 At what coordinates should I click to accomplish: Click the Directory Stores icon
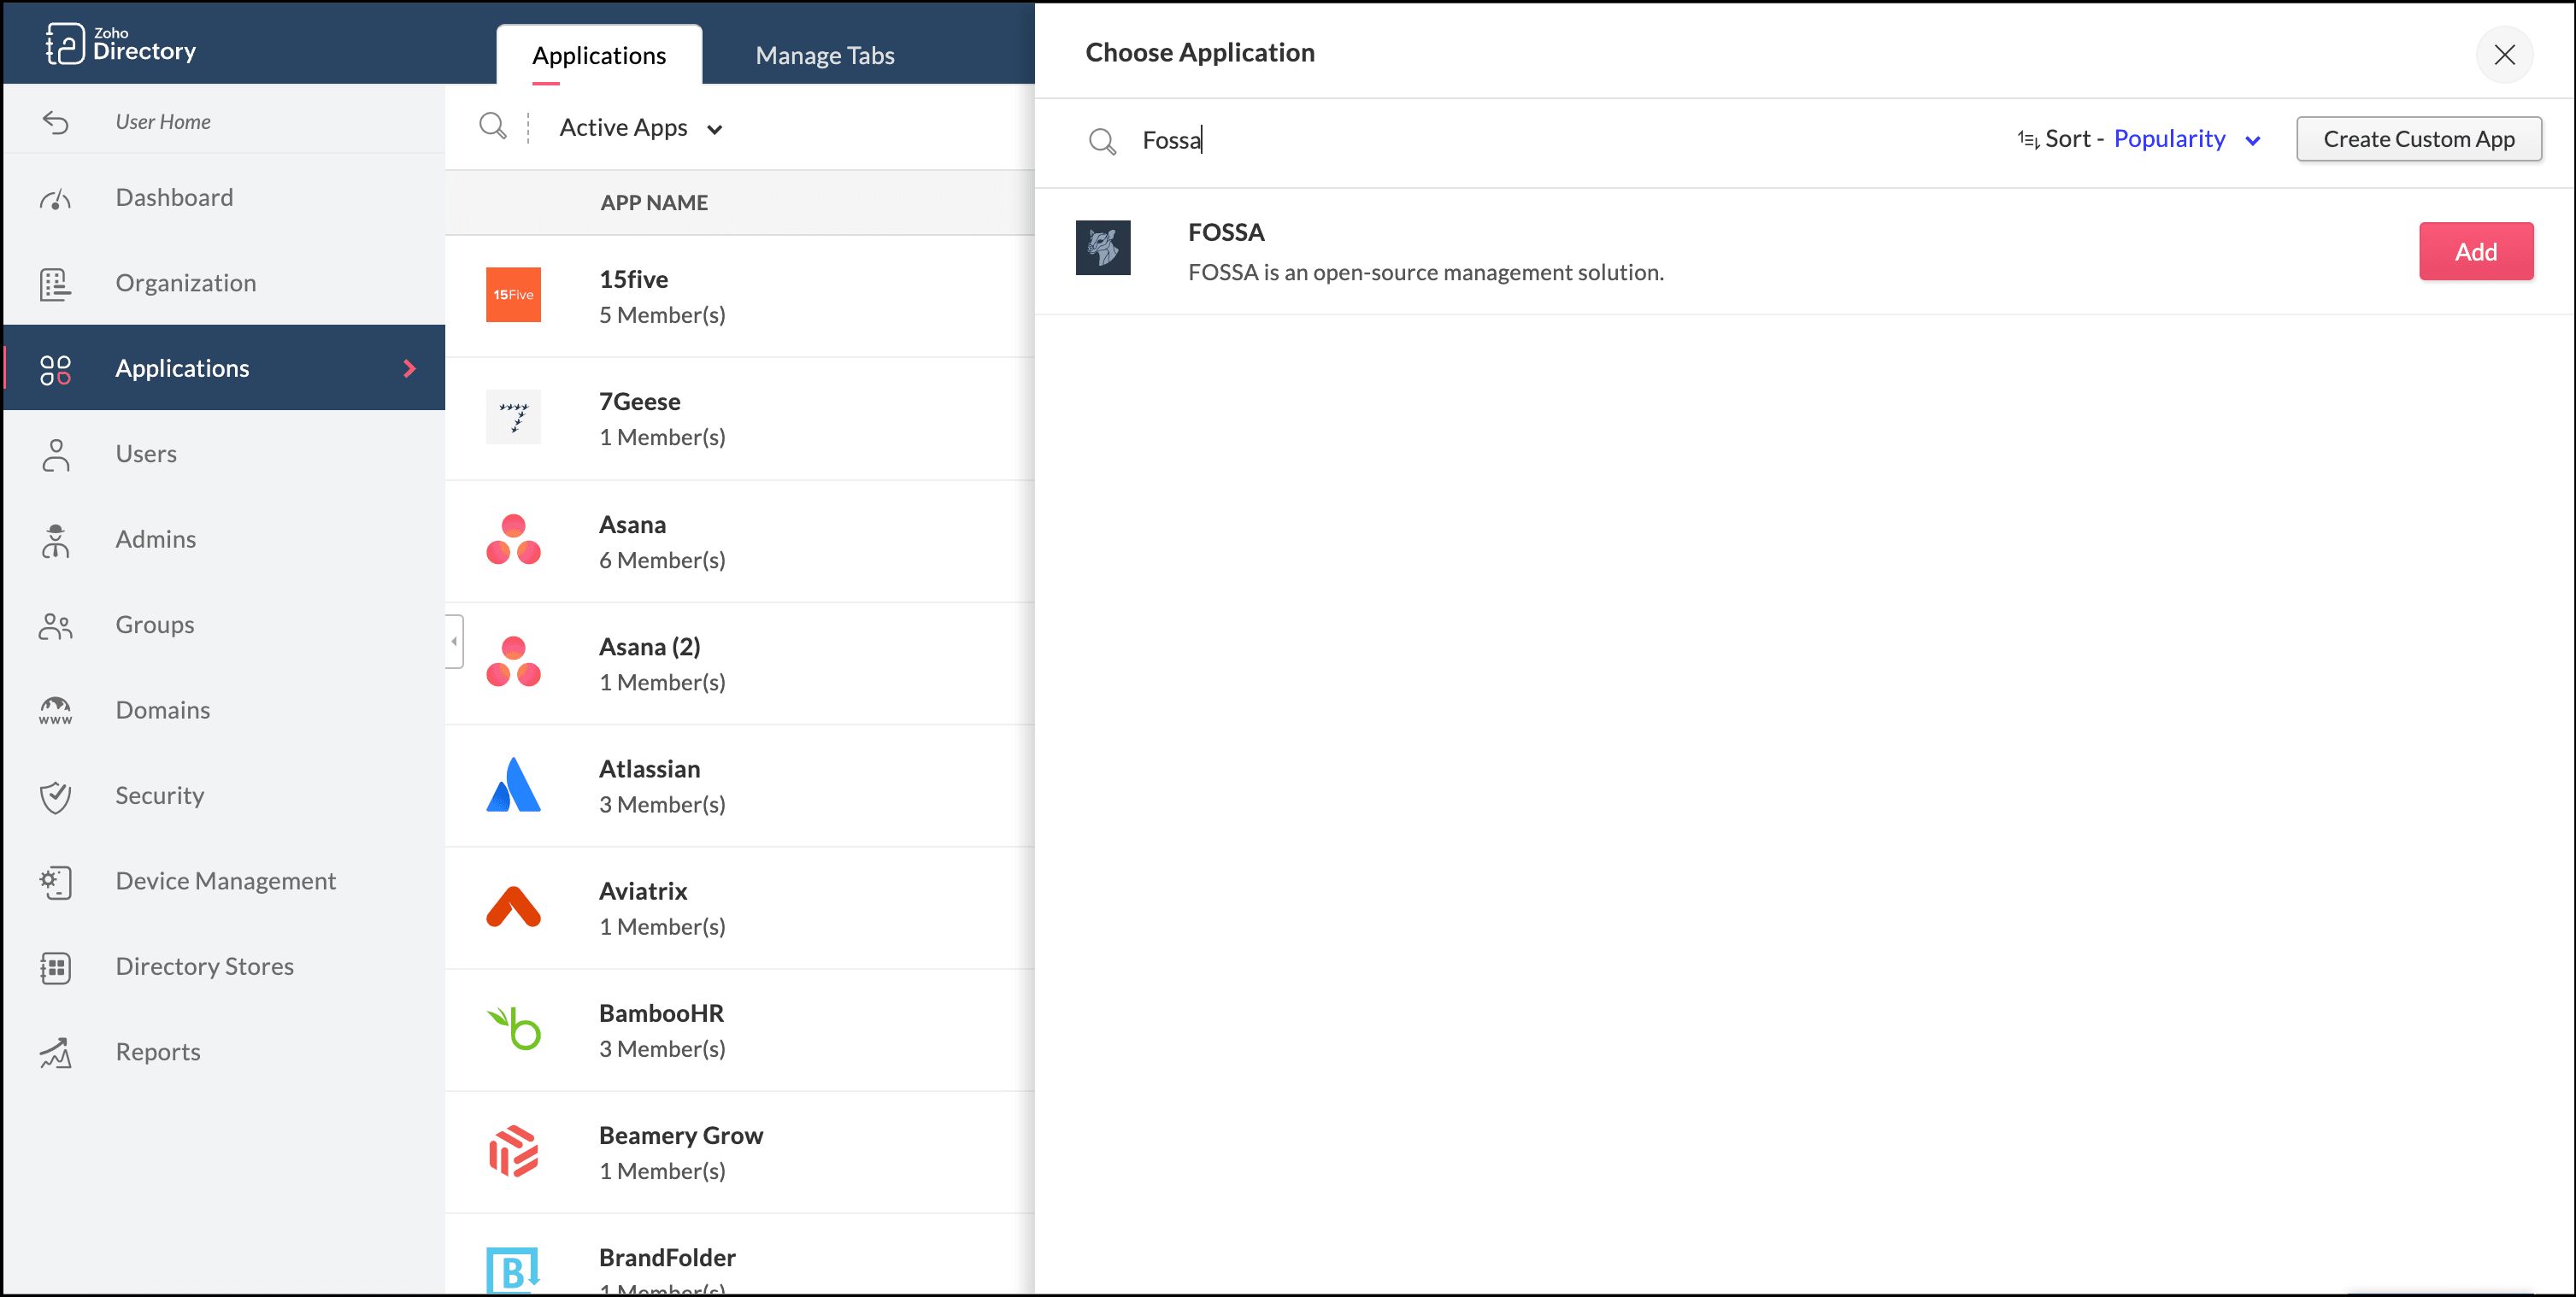(56, 968)
